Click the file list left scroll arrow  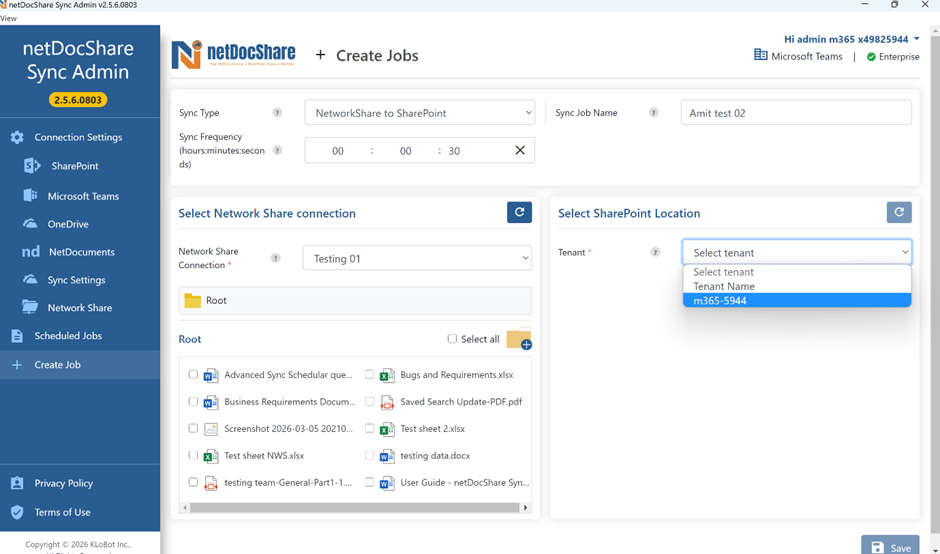pyautogui.click(x=185, y=507)
